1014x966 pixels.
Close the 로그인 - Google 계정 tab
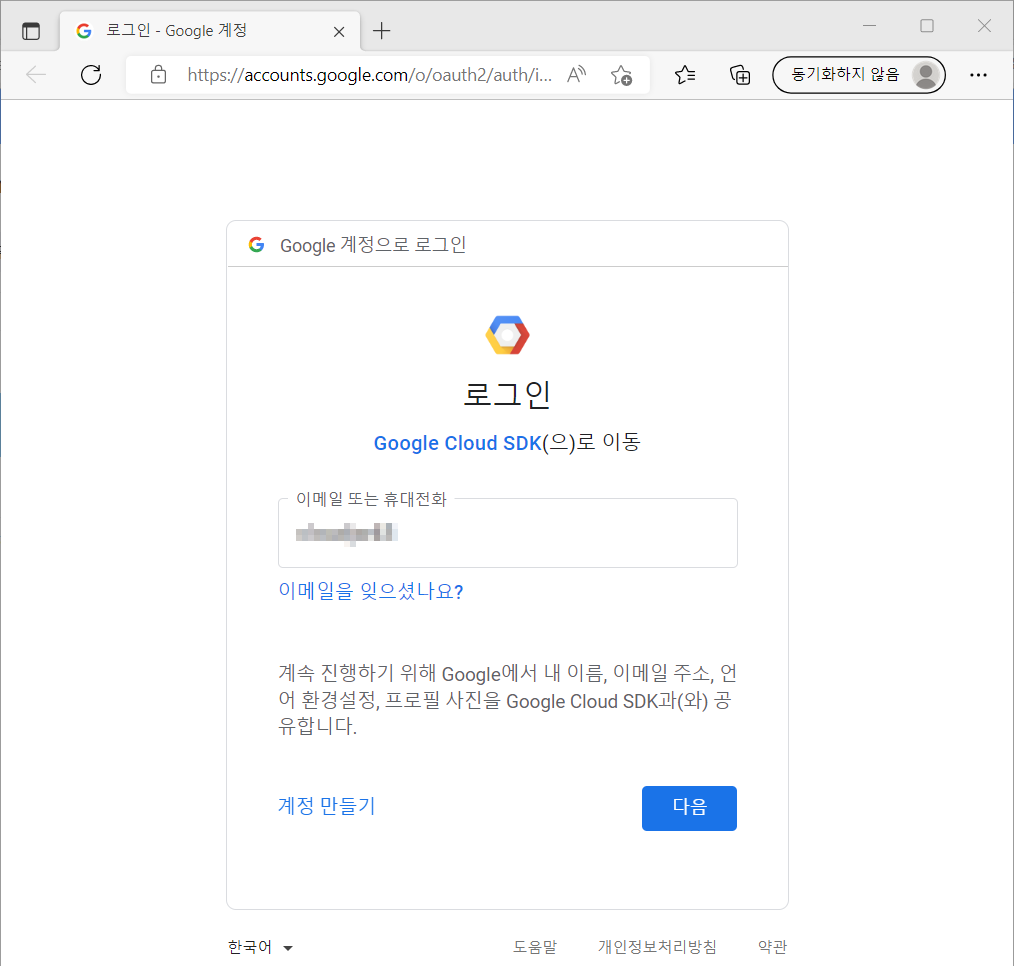339,32
